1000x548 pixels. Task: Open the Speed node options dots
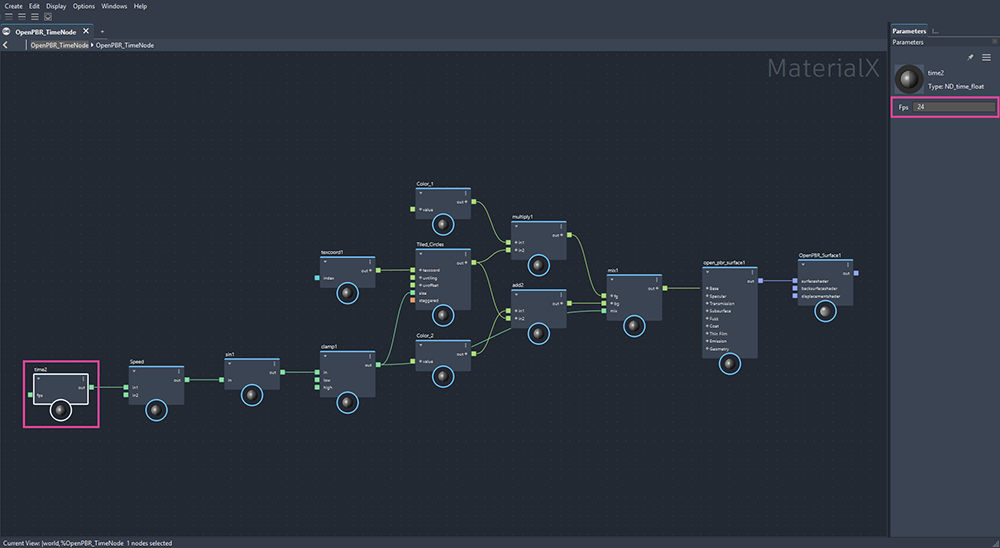179,371
